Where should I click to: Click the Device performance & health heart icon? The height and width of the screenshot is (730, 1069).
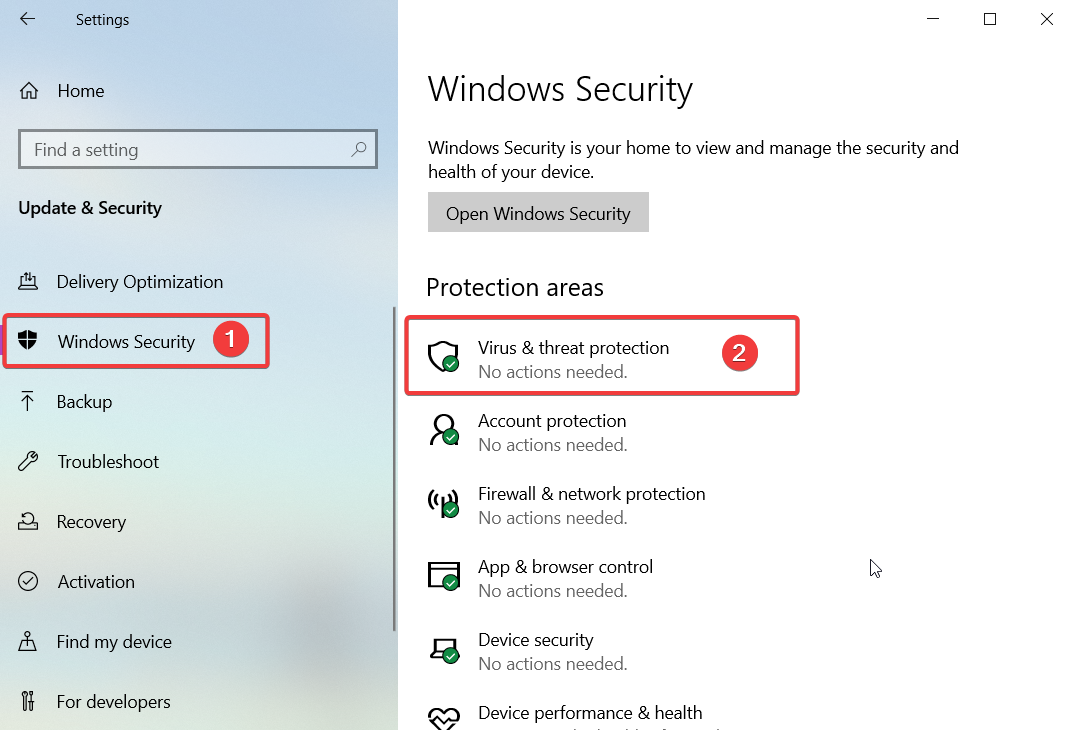tap(443, 718)
